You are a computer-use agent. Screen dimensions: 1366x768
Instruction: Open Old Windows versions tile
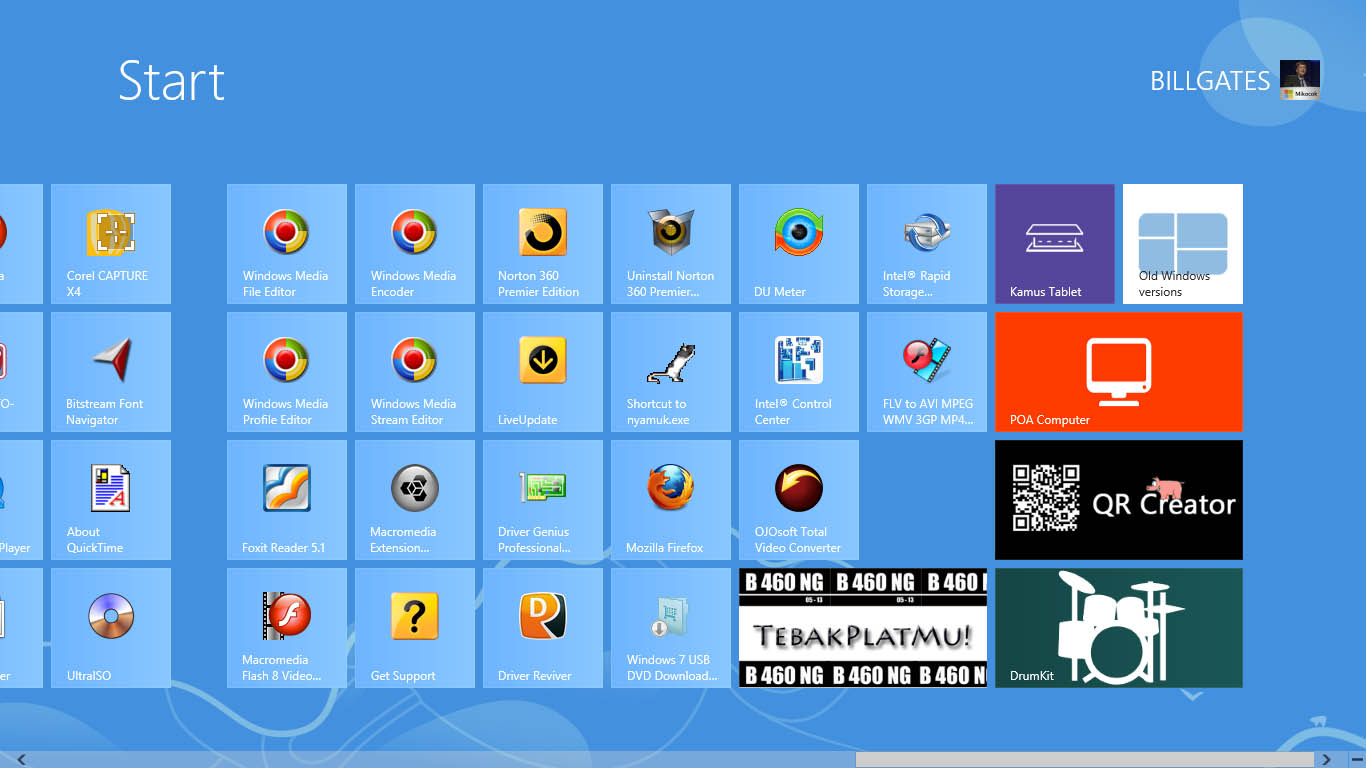[1183, 244]
